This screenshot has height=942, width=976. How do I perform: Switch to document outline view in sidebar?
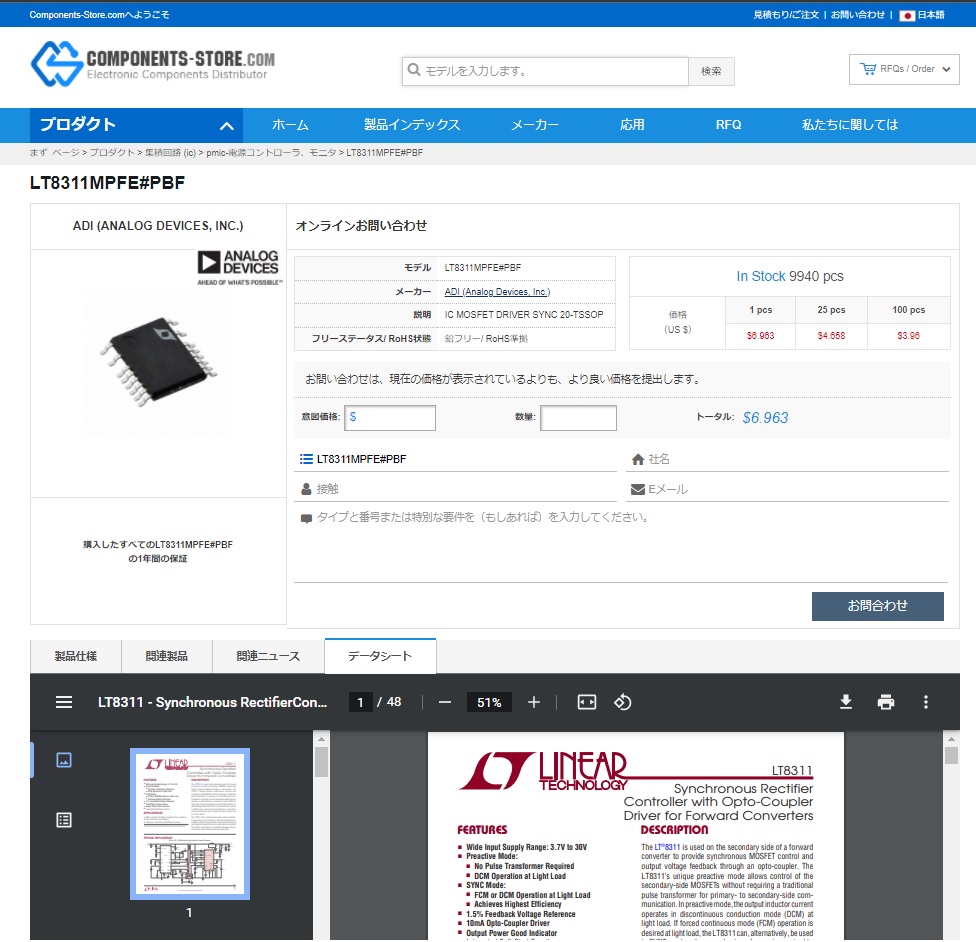pos(64,820)
